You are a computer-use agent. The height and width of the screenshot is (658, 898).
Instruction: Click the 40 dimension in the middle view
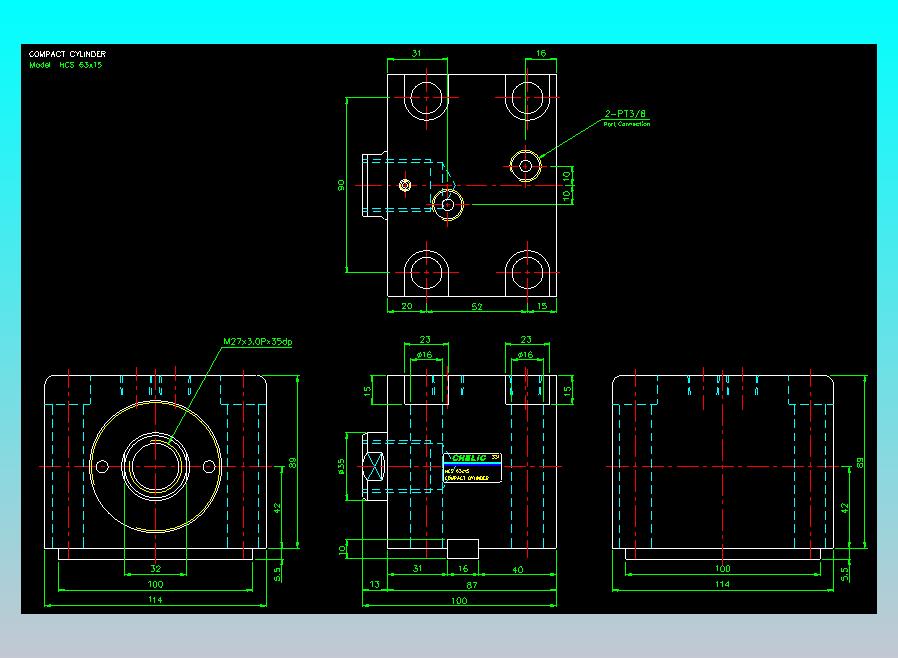click(518, 569)
